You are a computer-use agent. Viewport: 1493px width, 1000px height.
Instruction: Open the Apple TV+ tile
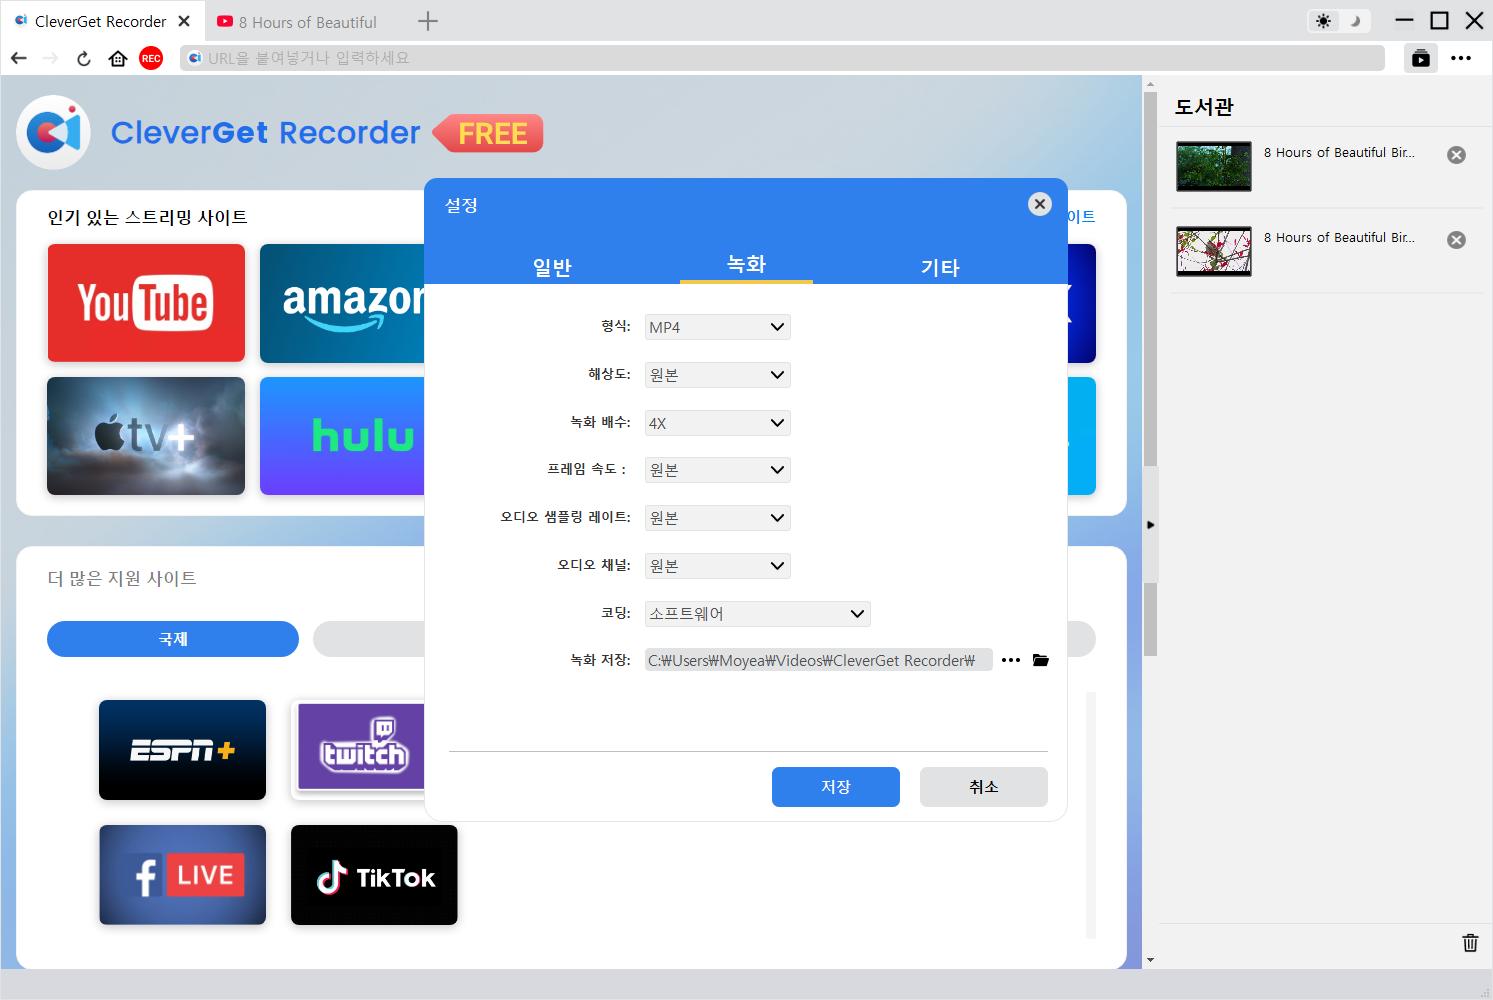pyautogui.click(x=146, y=436)
